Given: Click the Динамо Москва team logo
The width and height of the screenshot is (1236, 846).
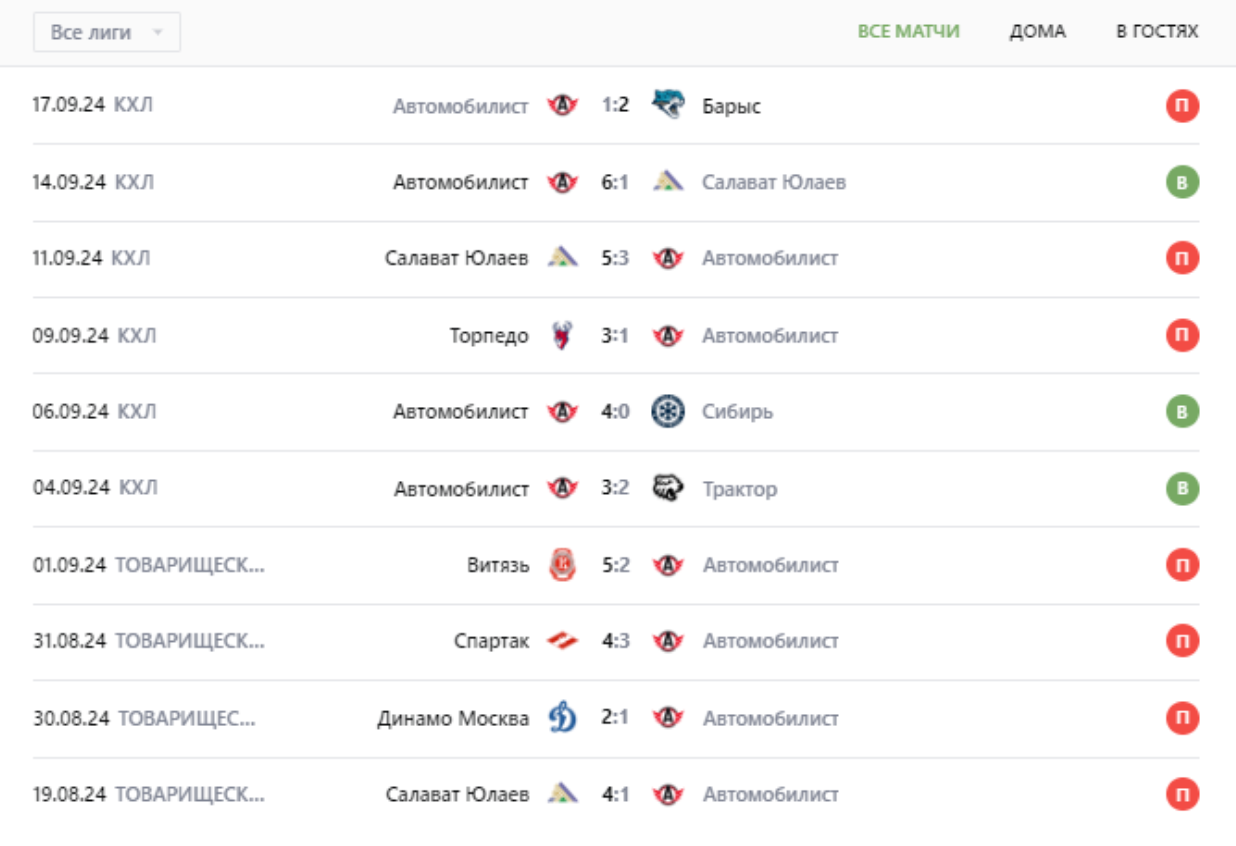Looking at the screenshot, I should coord(563,718).
